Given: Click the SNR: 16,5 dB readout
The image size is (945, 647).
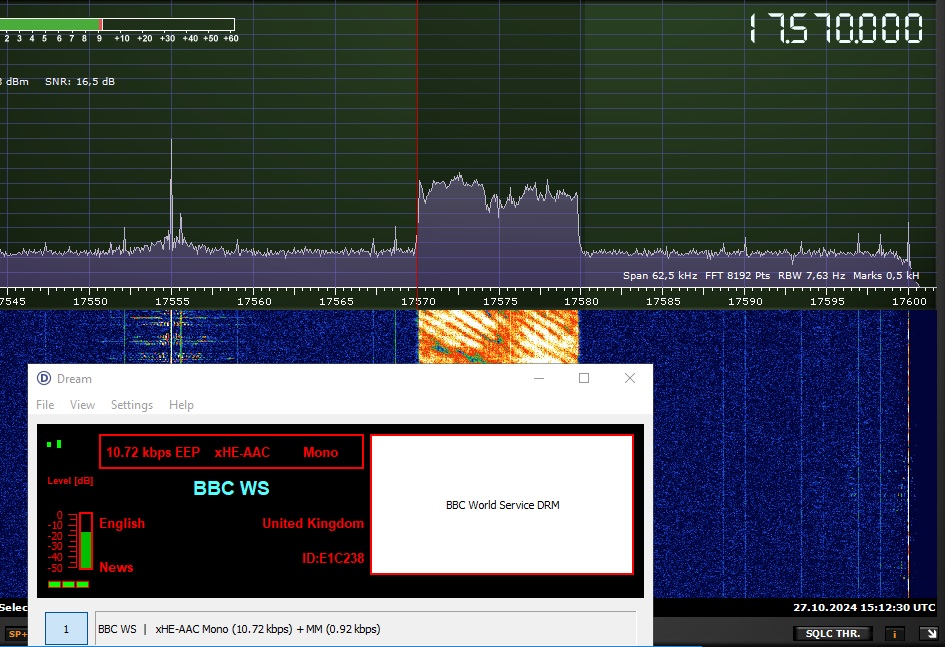Looking at the screenshot, I should 80,81.
